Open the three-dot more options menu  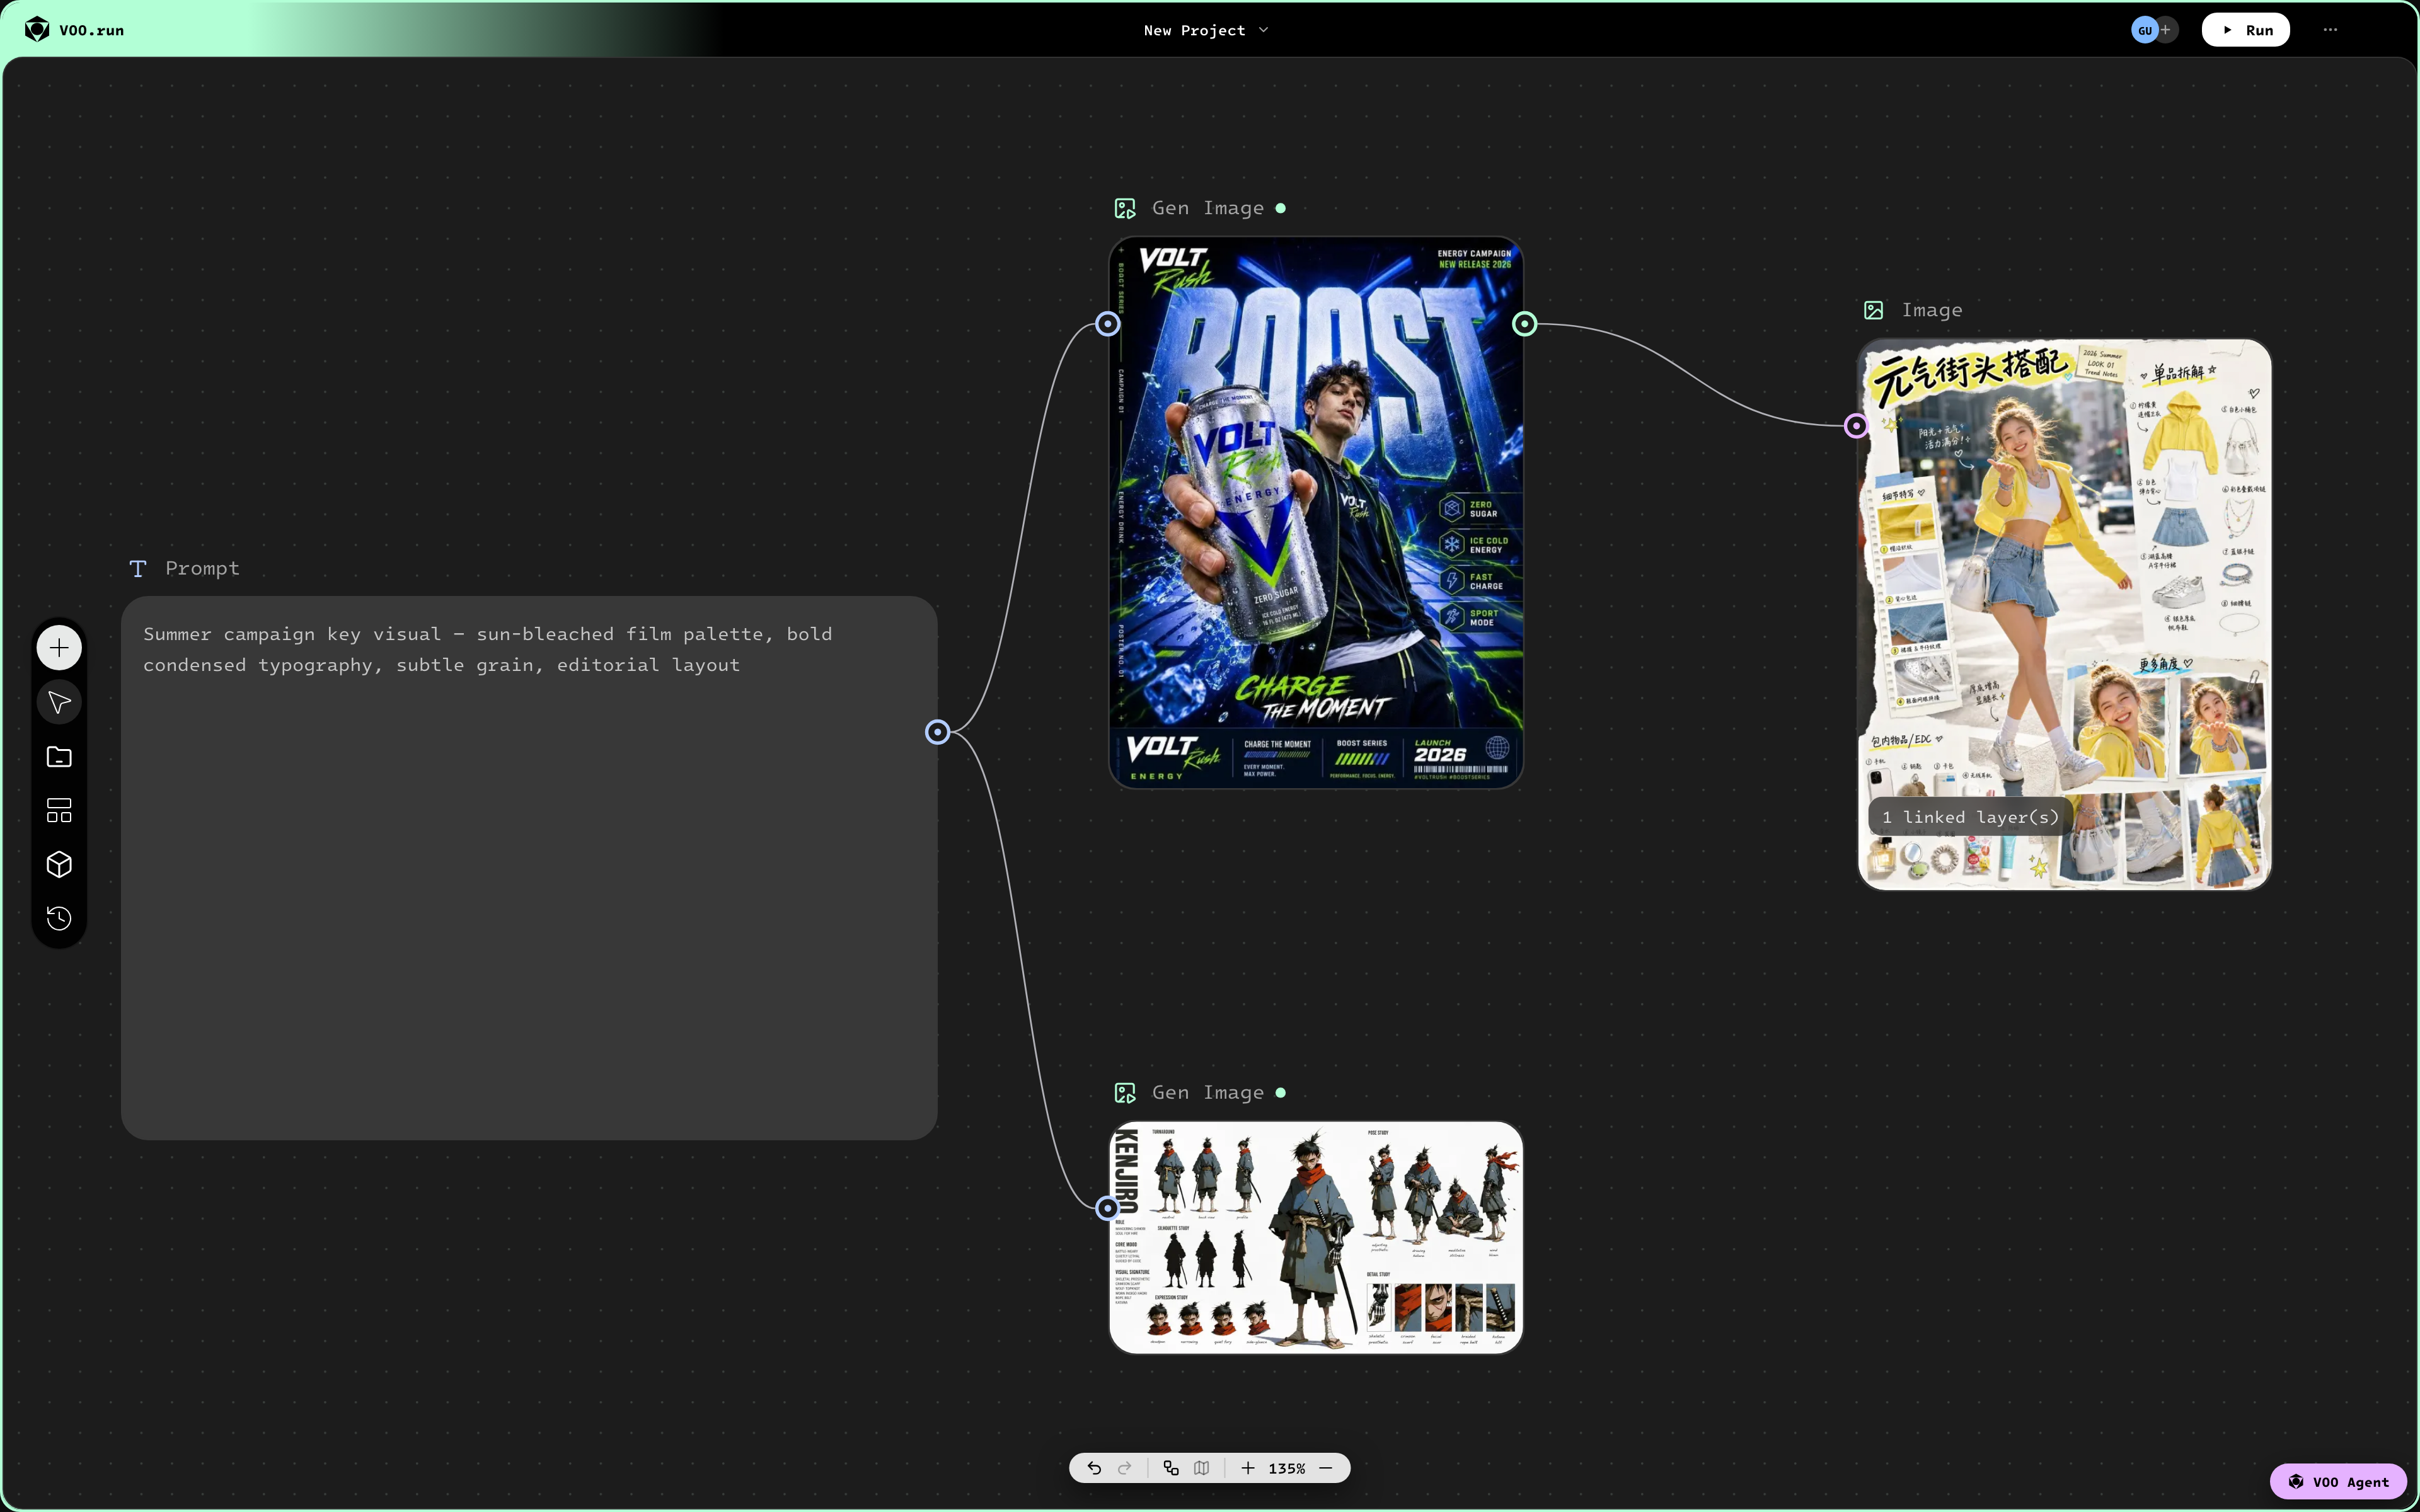[2330, 30]
